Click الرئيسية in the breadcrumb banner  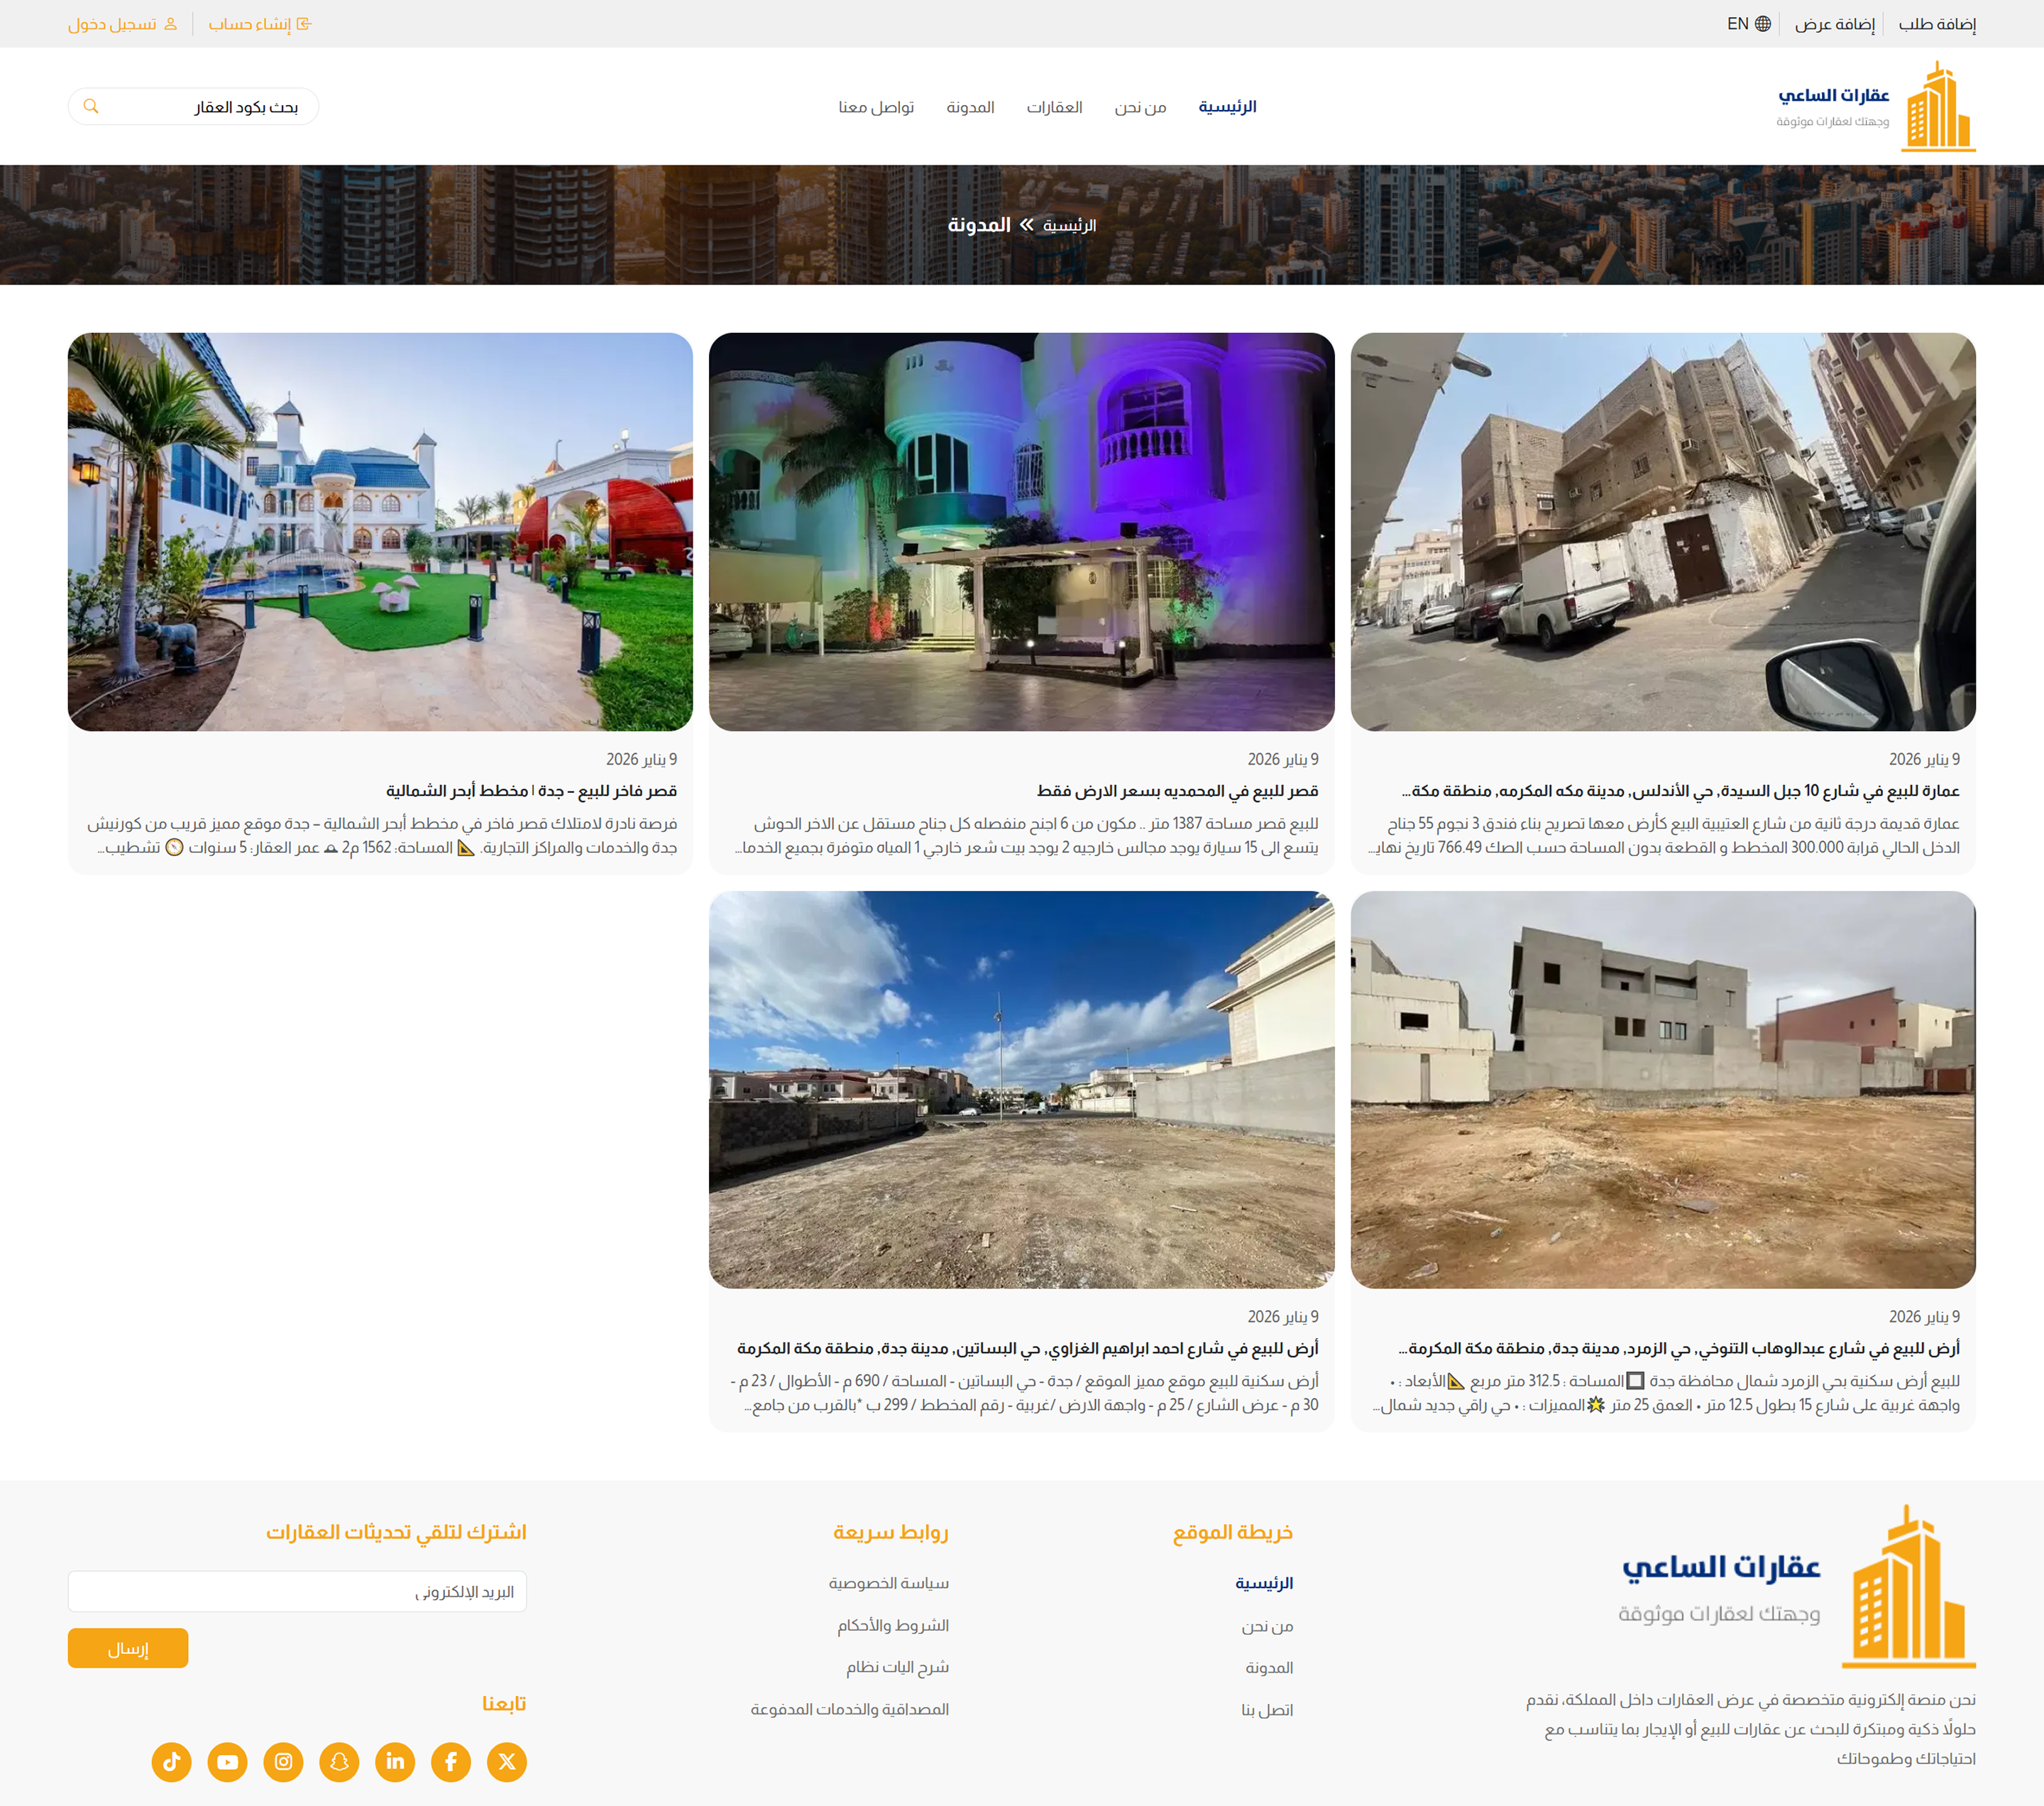(1069, 226)
